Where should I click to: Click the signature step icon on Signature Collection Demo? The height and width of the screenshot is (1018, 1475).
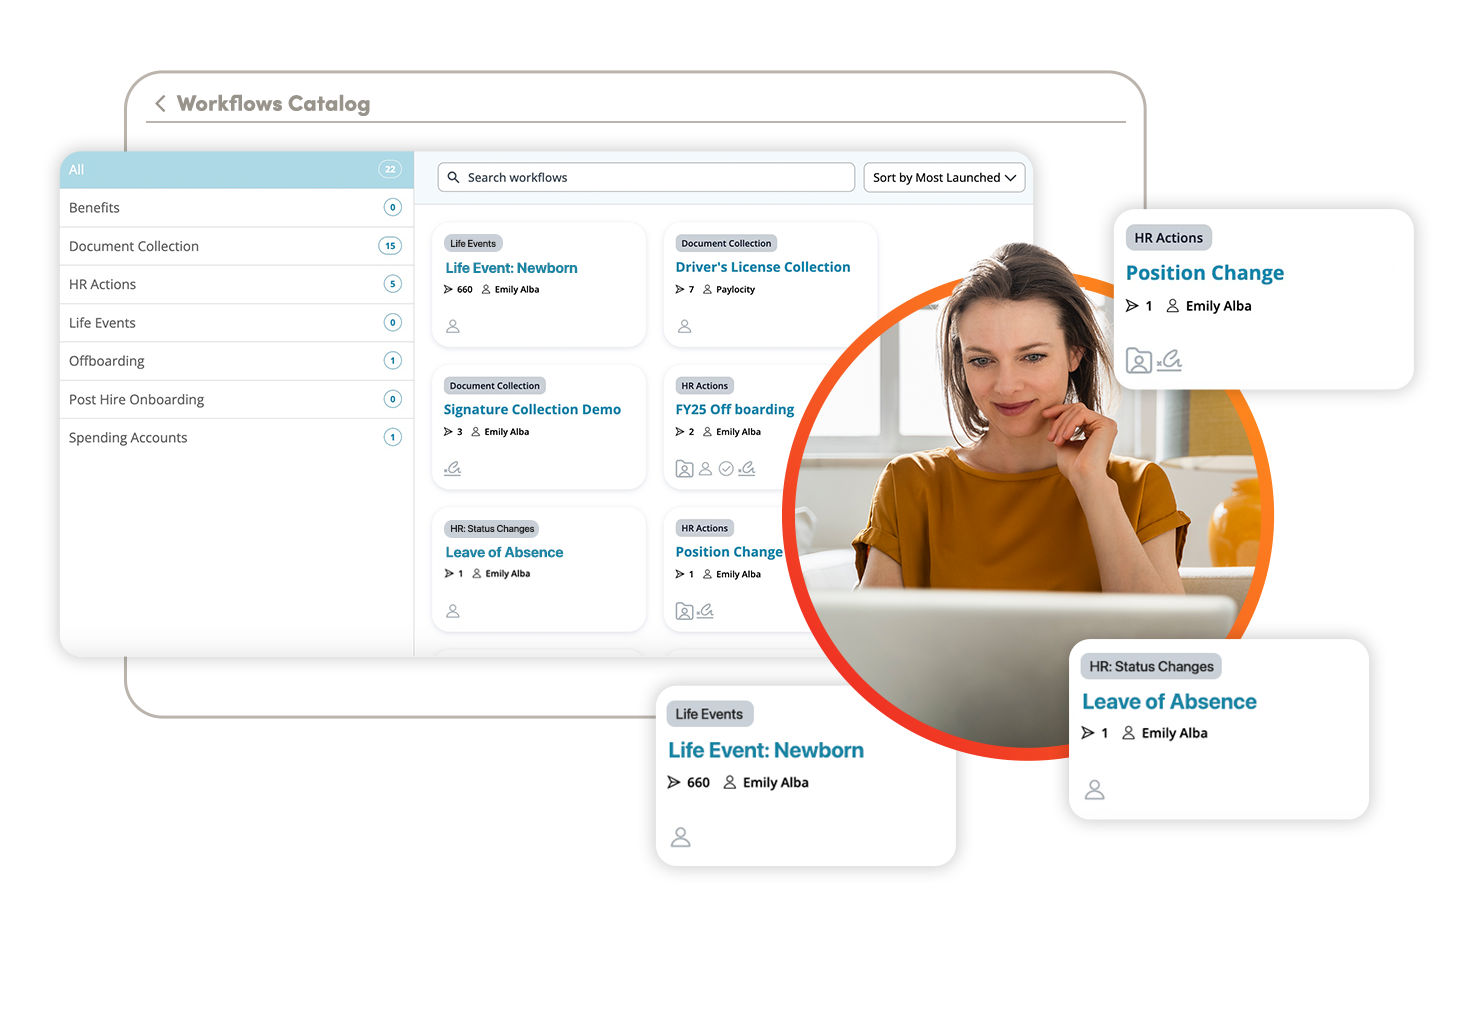coord(453,468)
